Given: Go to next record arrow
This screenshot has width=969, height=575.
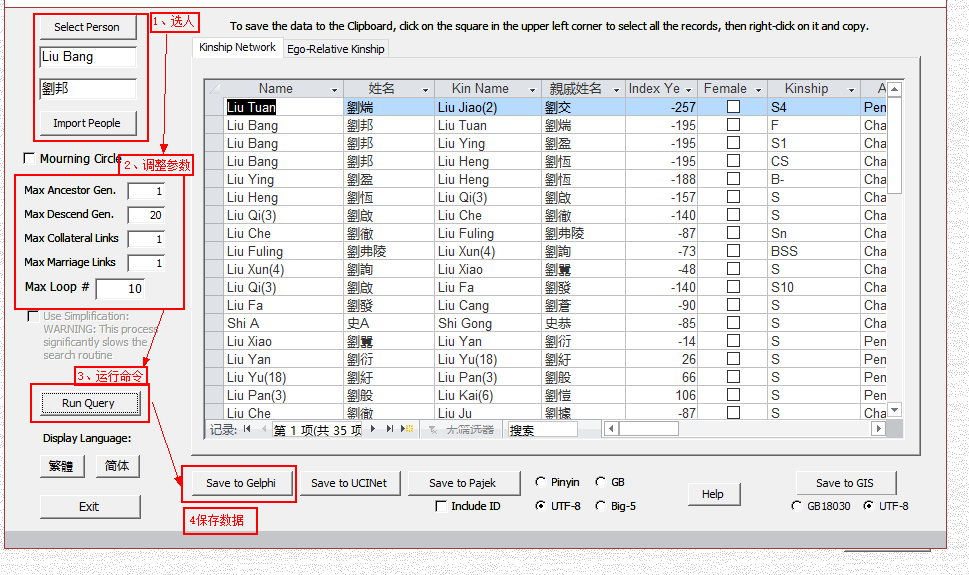Looking at the screenshot, I should pos(373,429).
